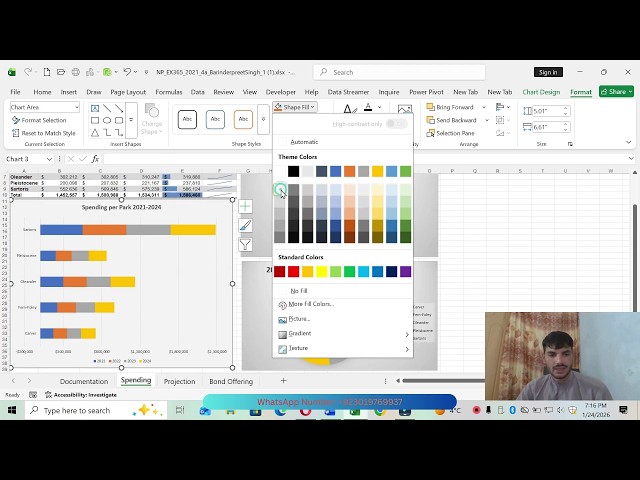
Task: Expand the formula bar
Action: (631, 159)
